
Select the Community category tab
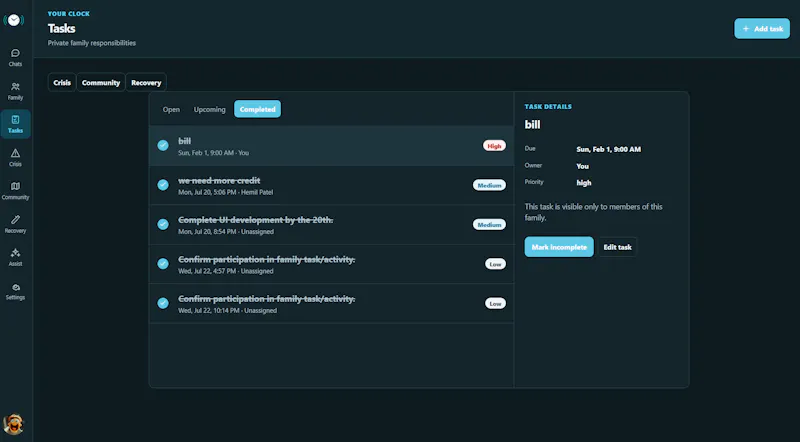point(101,83)
